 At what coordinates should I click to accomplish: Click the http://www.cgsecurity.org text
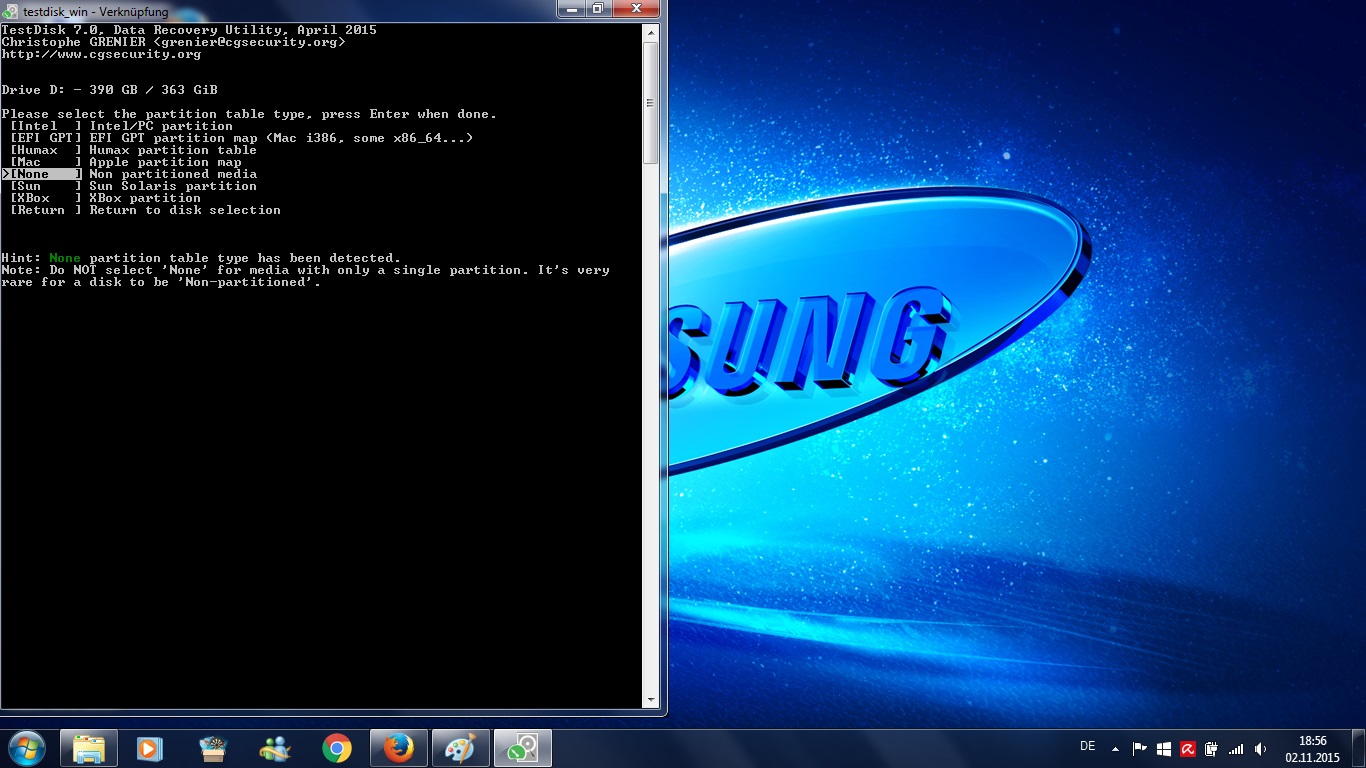click(x=101, y=54)
